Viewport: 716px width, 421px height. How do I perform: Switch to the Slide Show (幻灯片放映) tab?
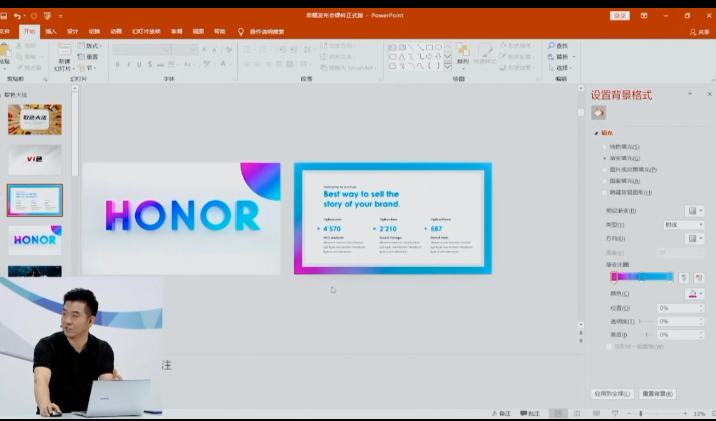[x=146, y=32]
